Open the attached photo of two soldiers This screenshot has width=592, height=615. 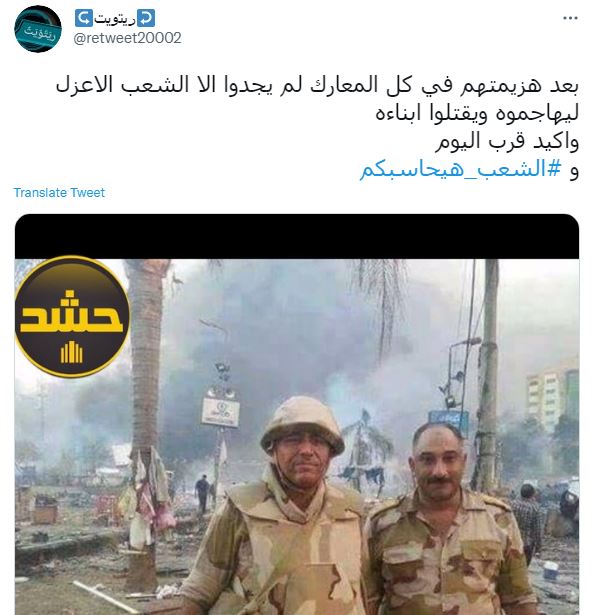point(297,437)
